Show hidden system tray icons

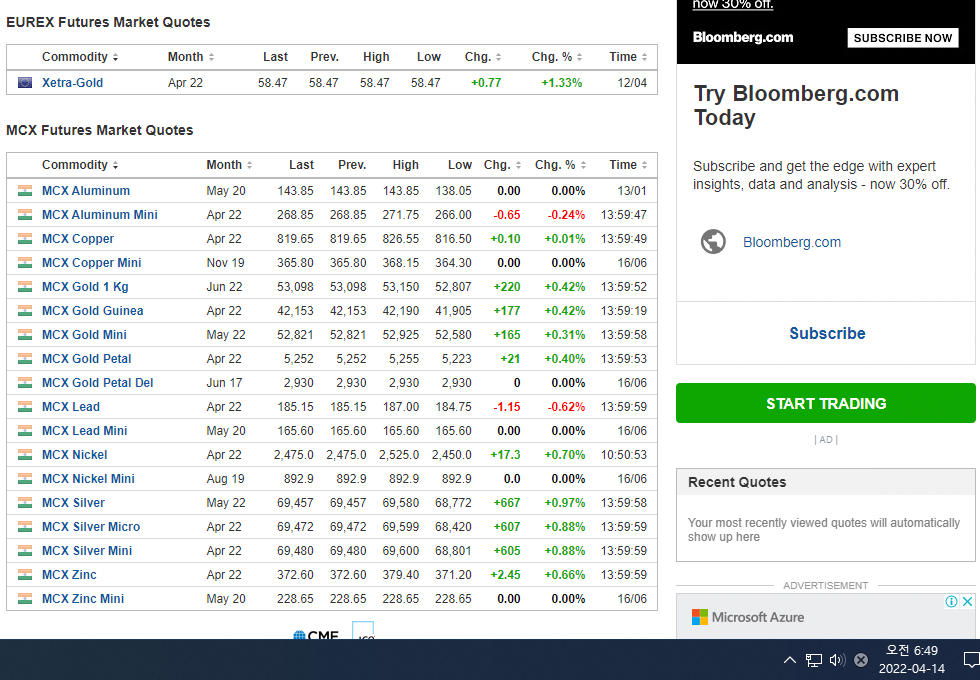[790, 660]
